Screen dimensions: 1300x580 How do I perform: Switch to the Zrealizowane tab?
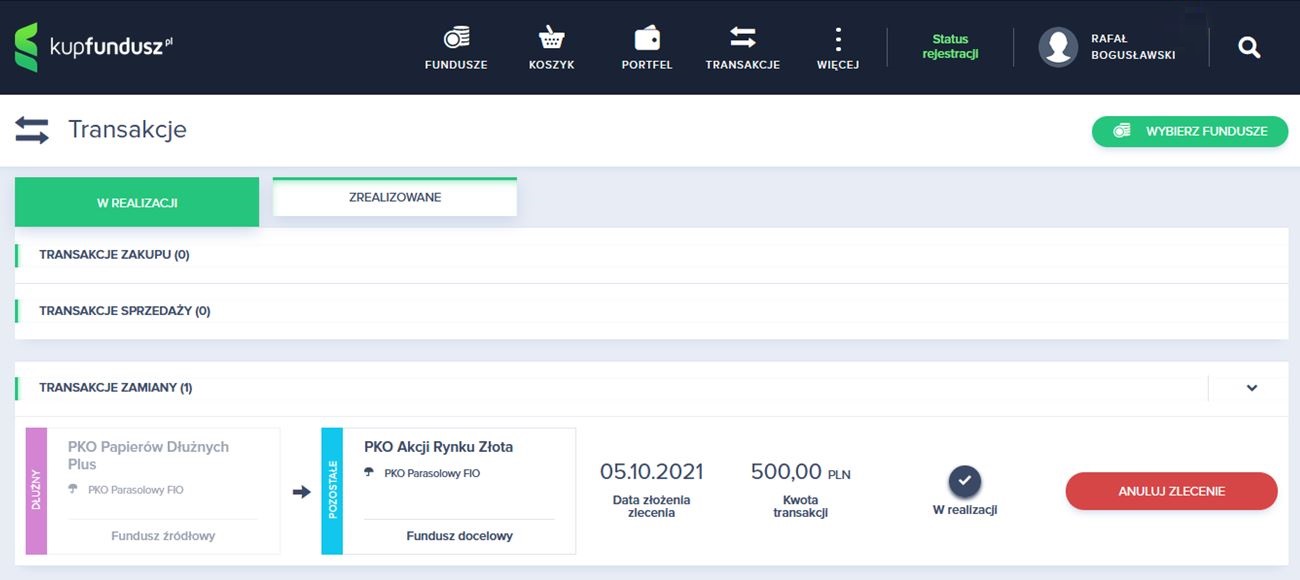point(395,197)
